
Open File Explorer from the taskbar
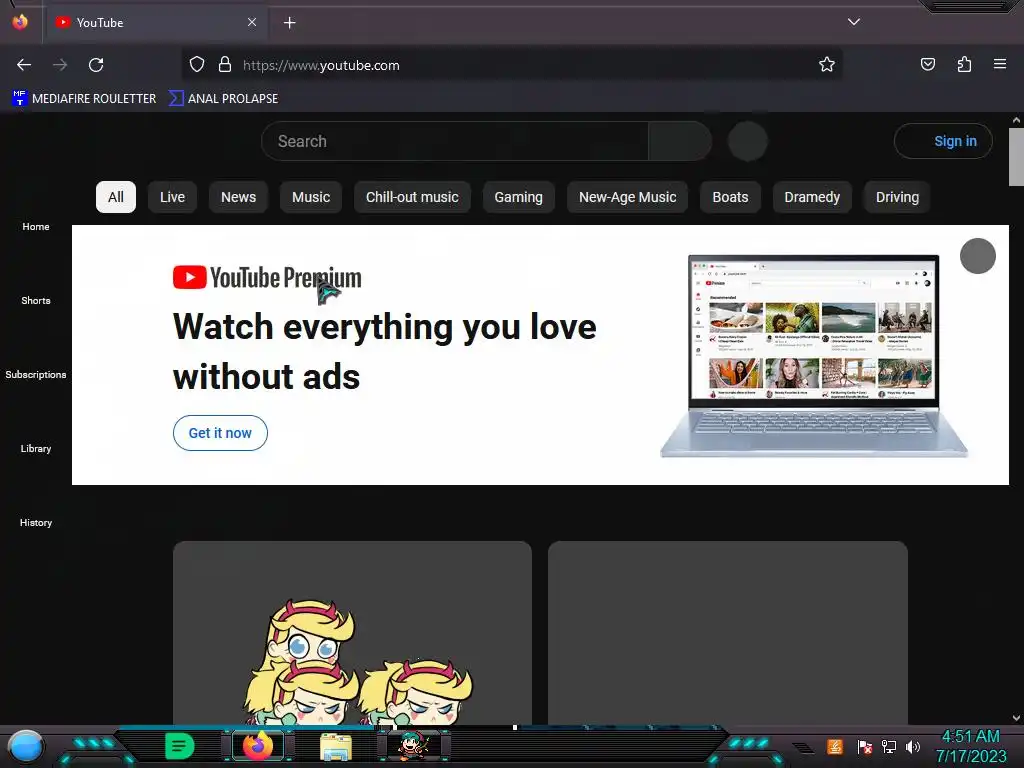[x=336, y=746]
